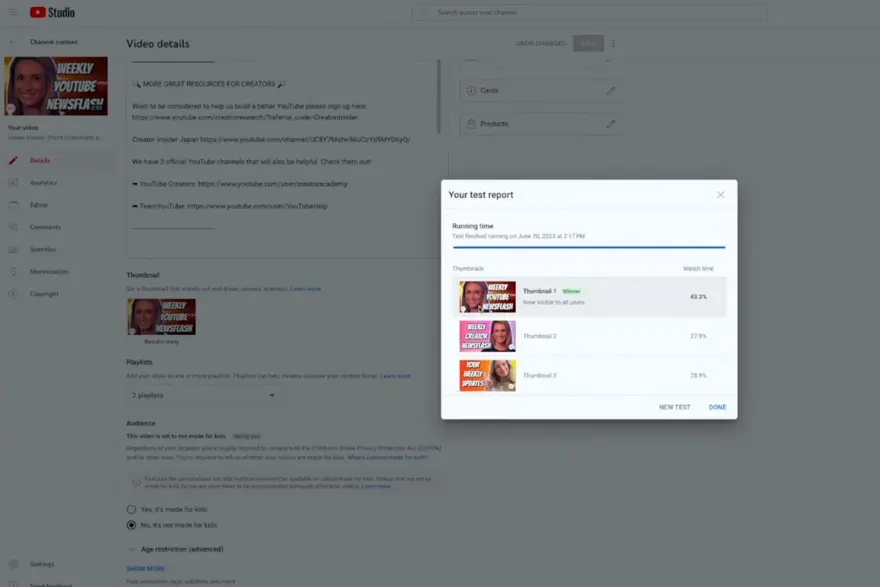Open the Comments sidebar icon
This screenshot has width=880, height=587.
(x=13, y=227)
